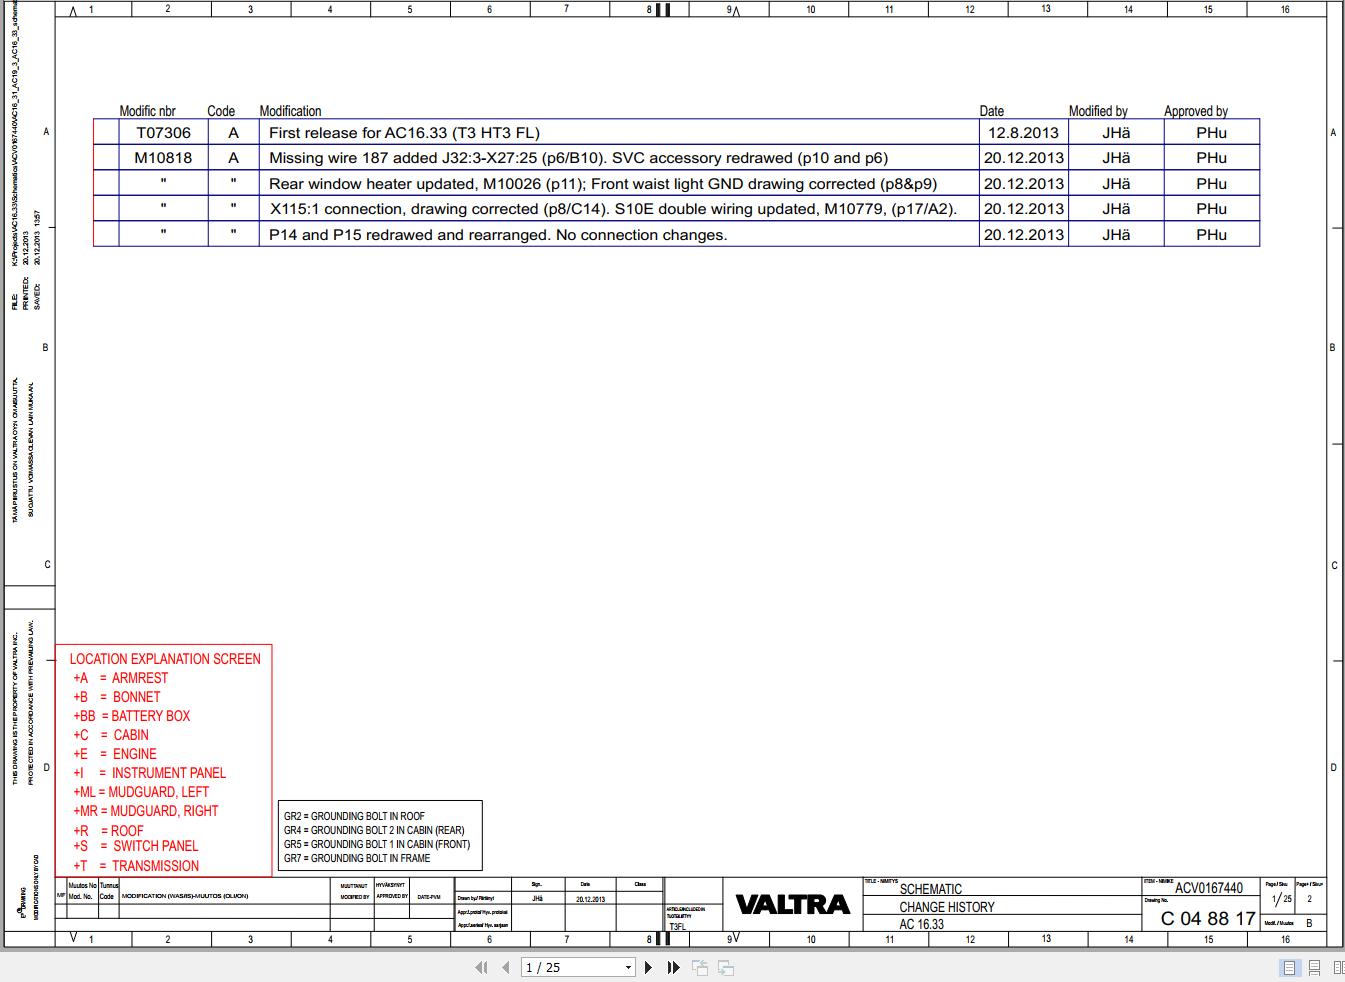Click '+S = SWITCH PANEL' legend entry
Image resolution: width=1345 pixels, height=982 pixels.
point(135,846)
